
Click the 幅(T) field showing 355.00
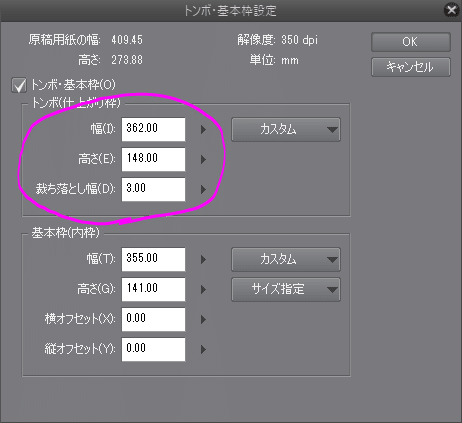point(153,259)
